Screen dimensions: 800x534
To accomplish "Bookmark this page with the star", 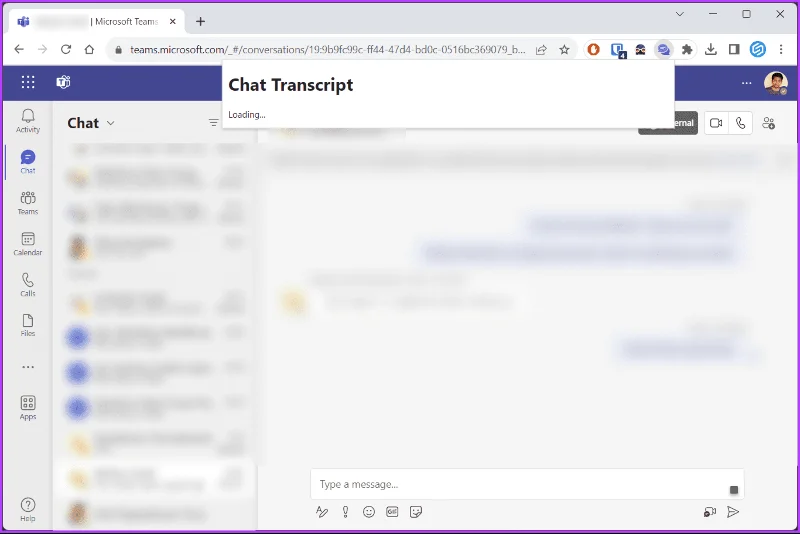I will (x=564, y=49).
